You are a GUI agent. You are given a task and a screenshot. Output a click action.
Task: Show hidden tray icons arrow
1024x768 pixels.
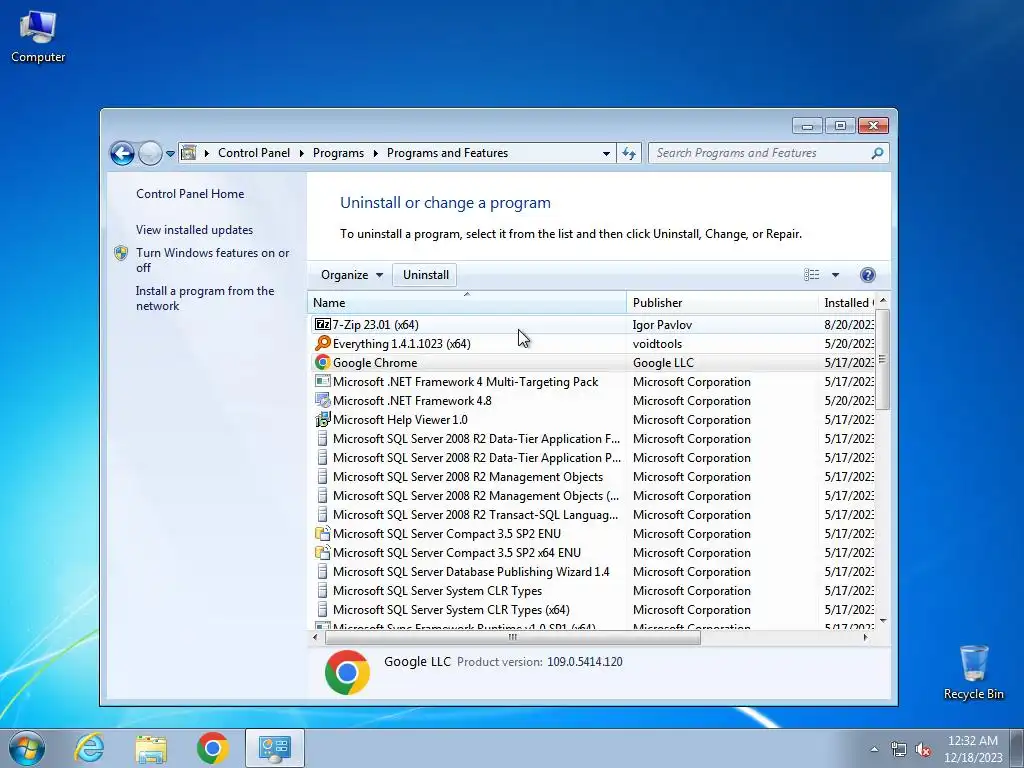click(x=874, y=749)
